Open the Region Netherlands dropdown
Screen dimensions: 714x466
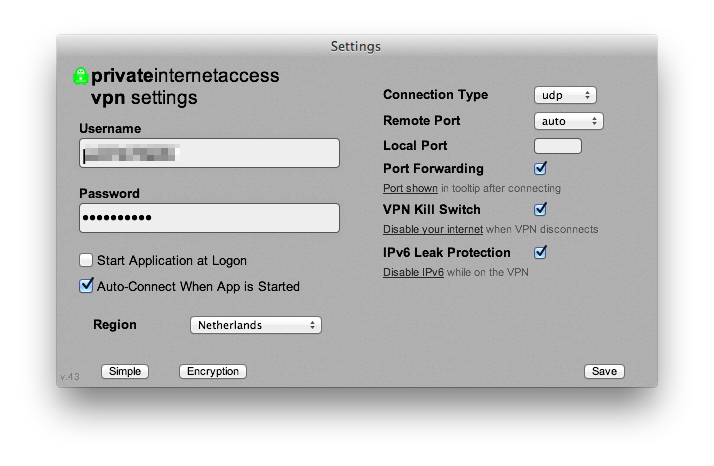click(x=256, y=325)
